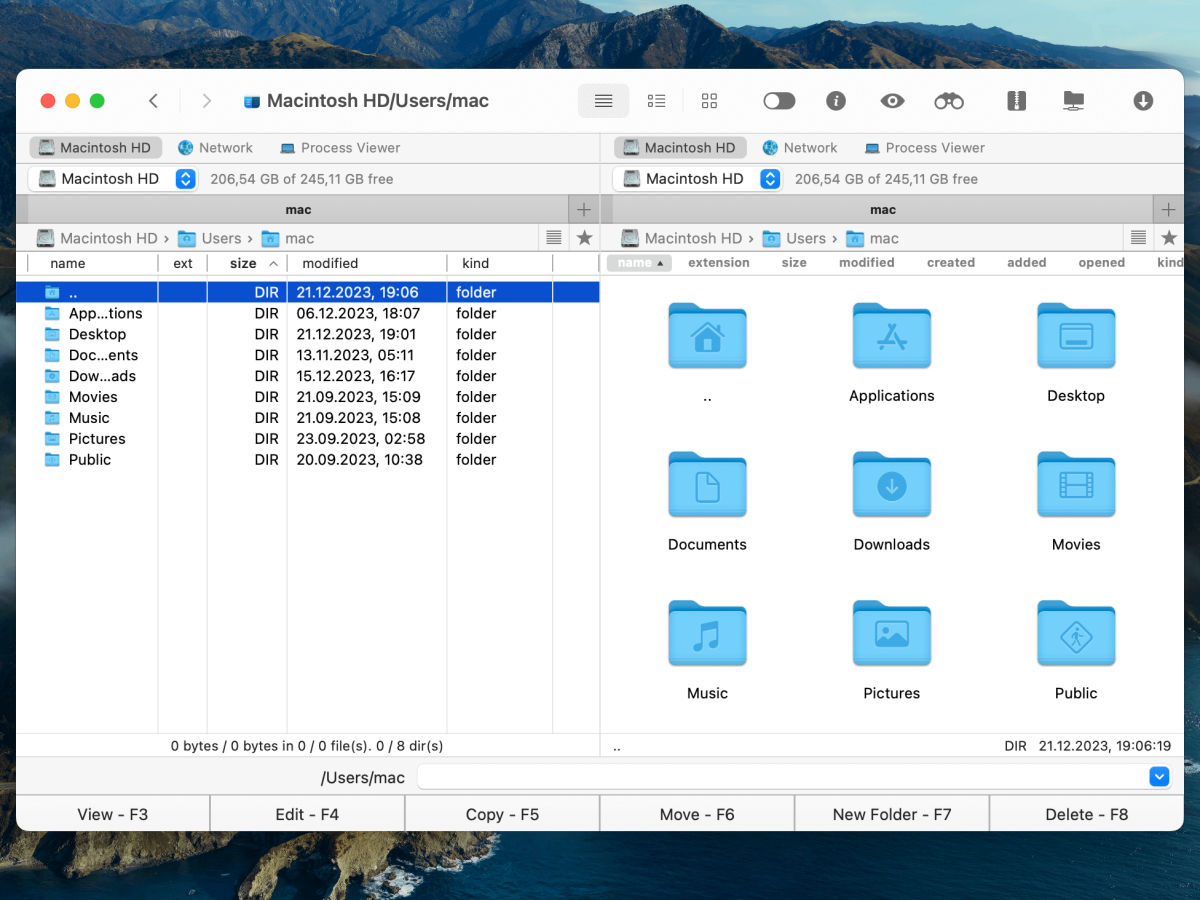The width and height of the screenshot is (1200, 900).
Task: Open favorites with the star icon
Action: (584, 237)
